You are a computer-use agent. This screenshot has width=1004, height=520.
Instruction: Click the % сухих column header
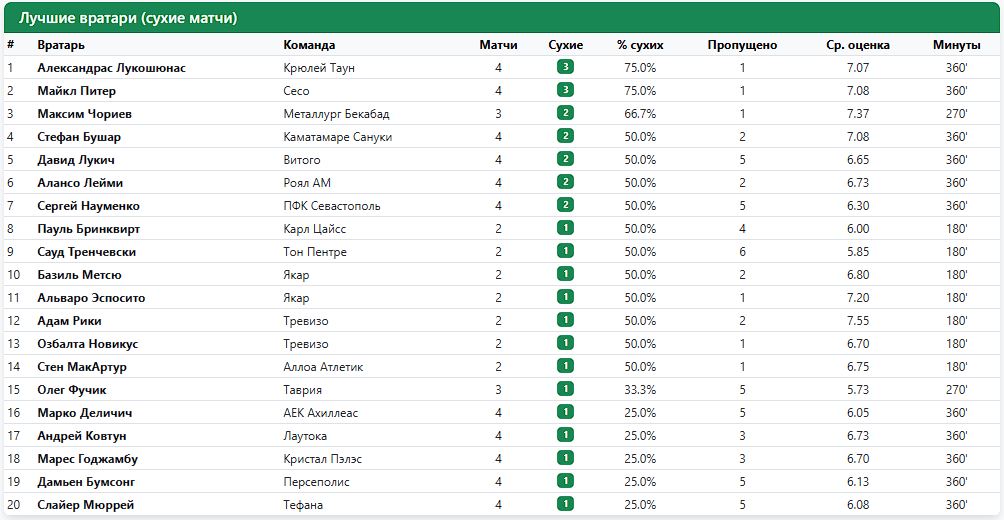point(640,45)
